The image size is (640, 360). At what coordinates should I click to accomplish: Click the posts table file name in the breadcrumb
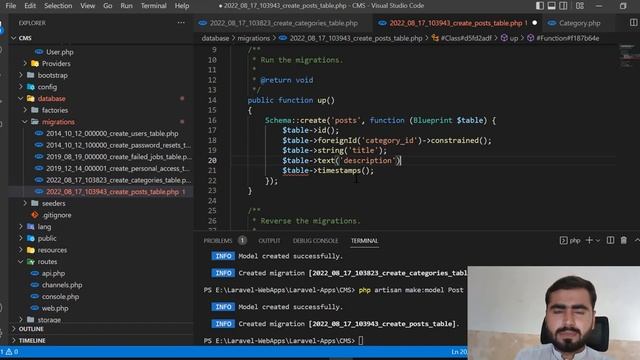point(356,38)
